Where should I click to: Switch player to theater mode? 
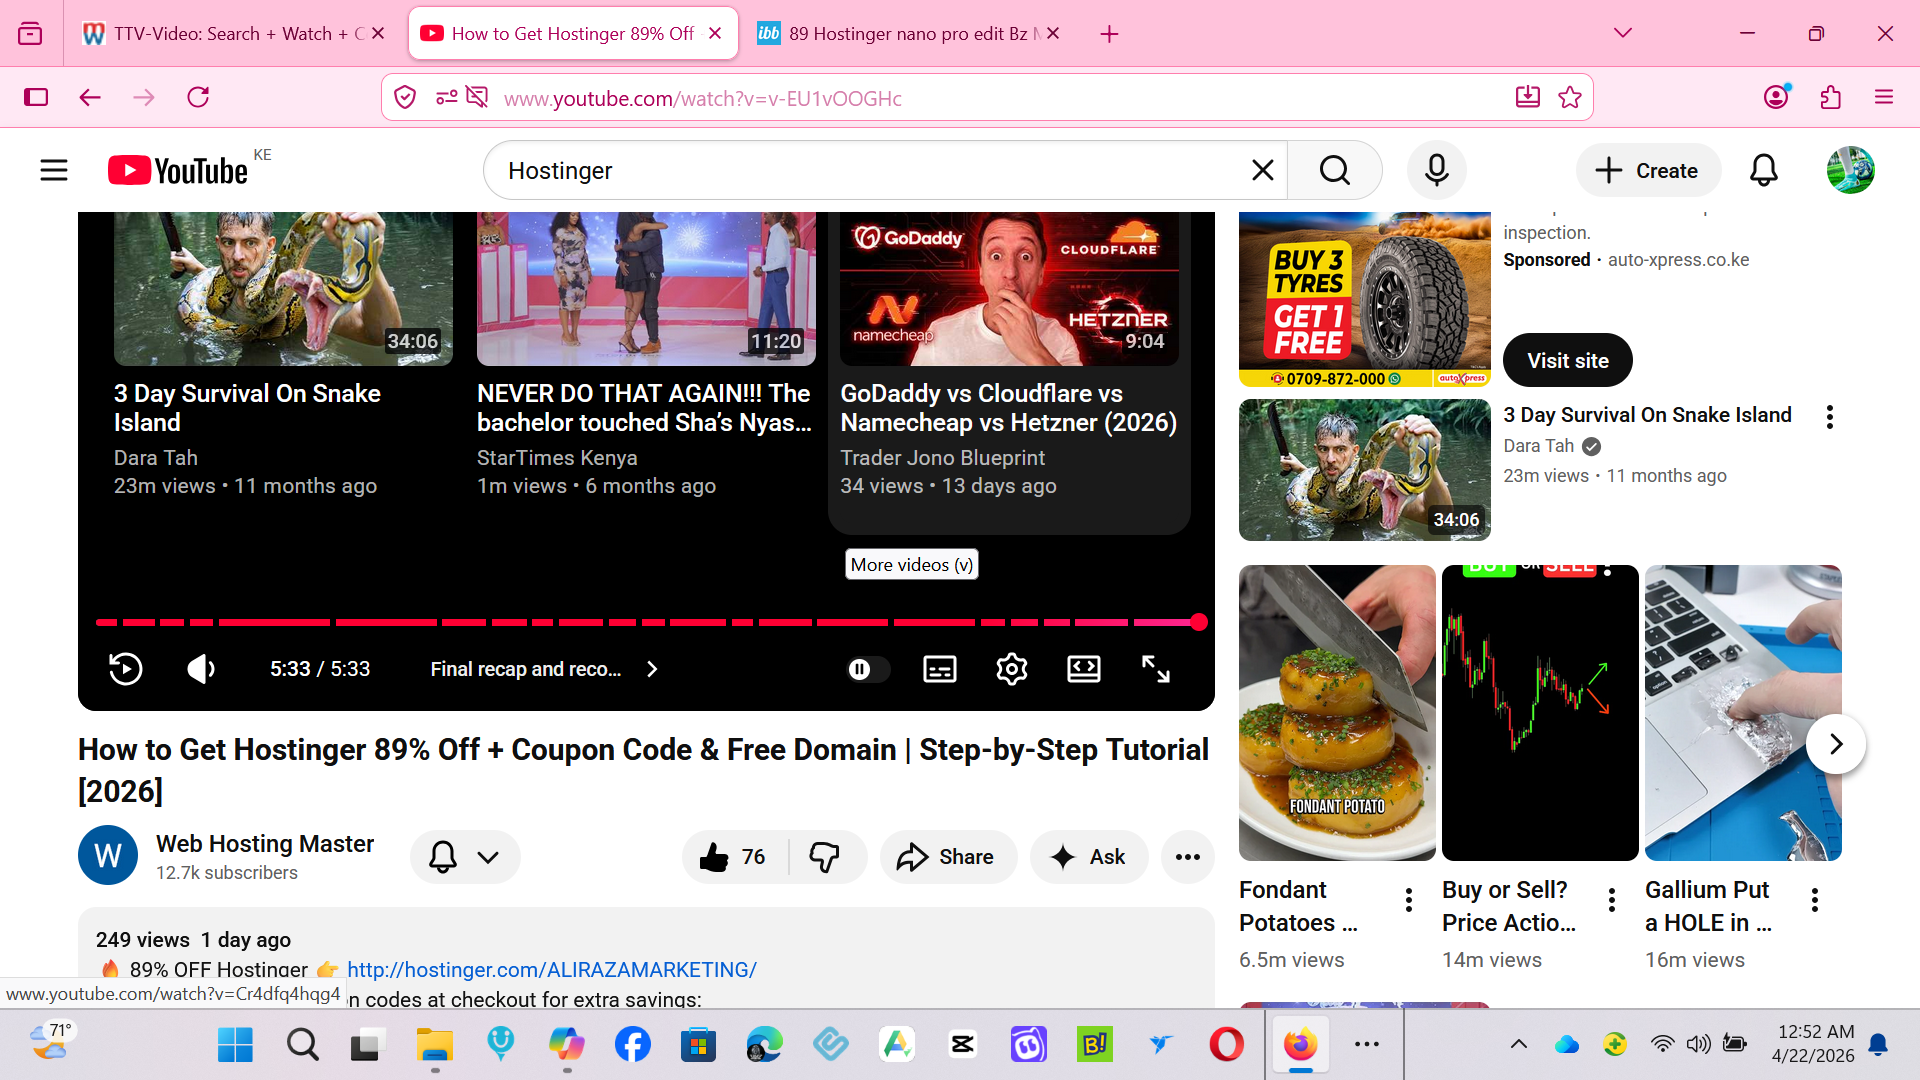[x=1083, y=669]
